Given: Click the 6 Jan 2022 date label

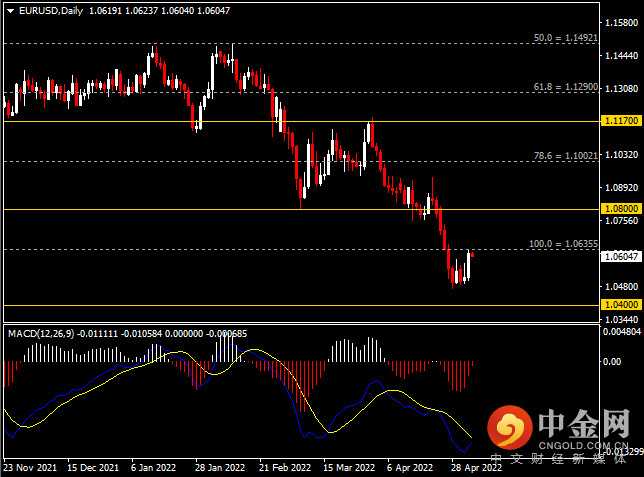Looking at the screenshot, I should [153, 468].
